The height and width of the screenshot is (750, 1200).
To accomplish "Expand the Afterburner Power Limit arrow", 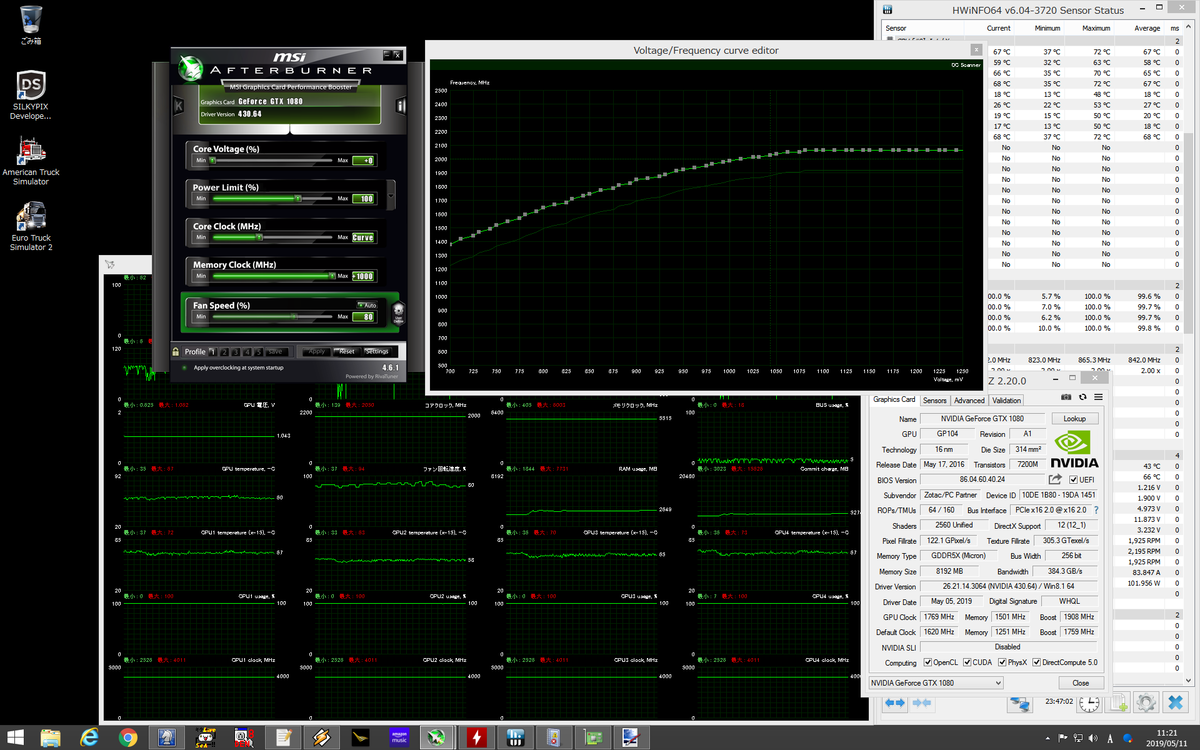I will tap(390, 193).
